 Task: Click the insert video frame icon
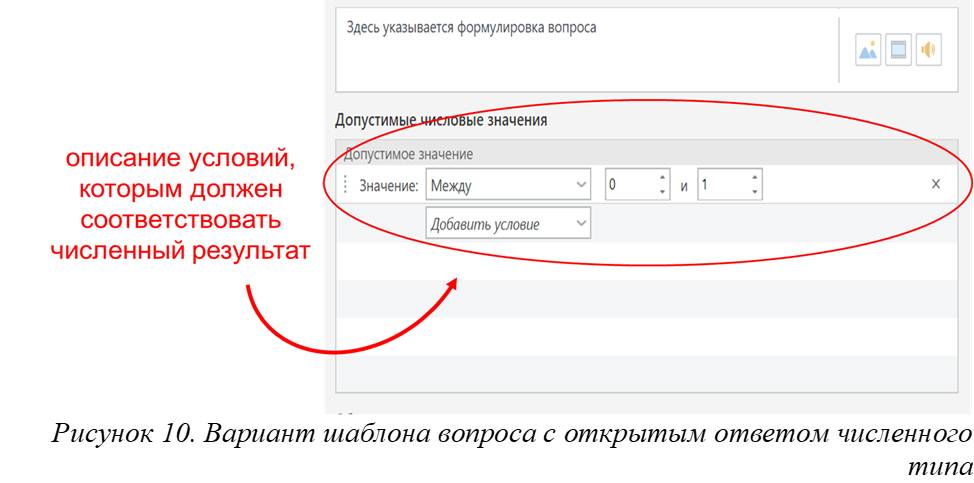[898, 52]
